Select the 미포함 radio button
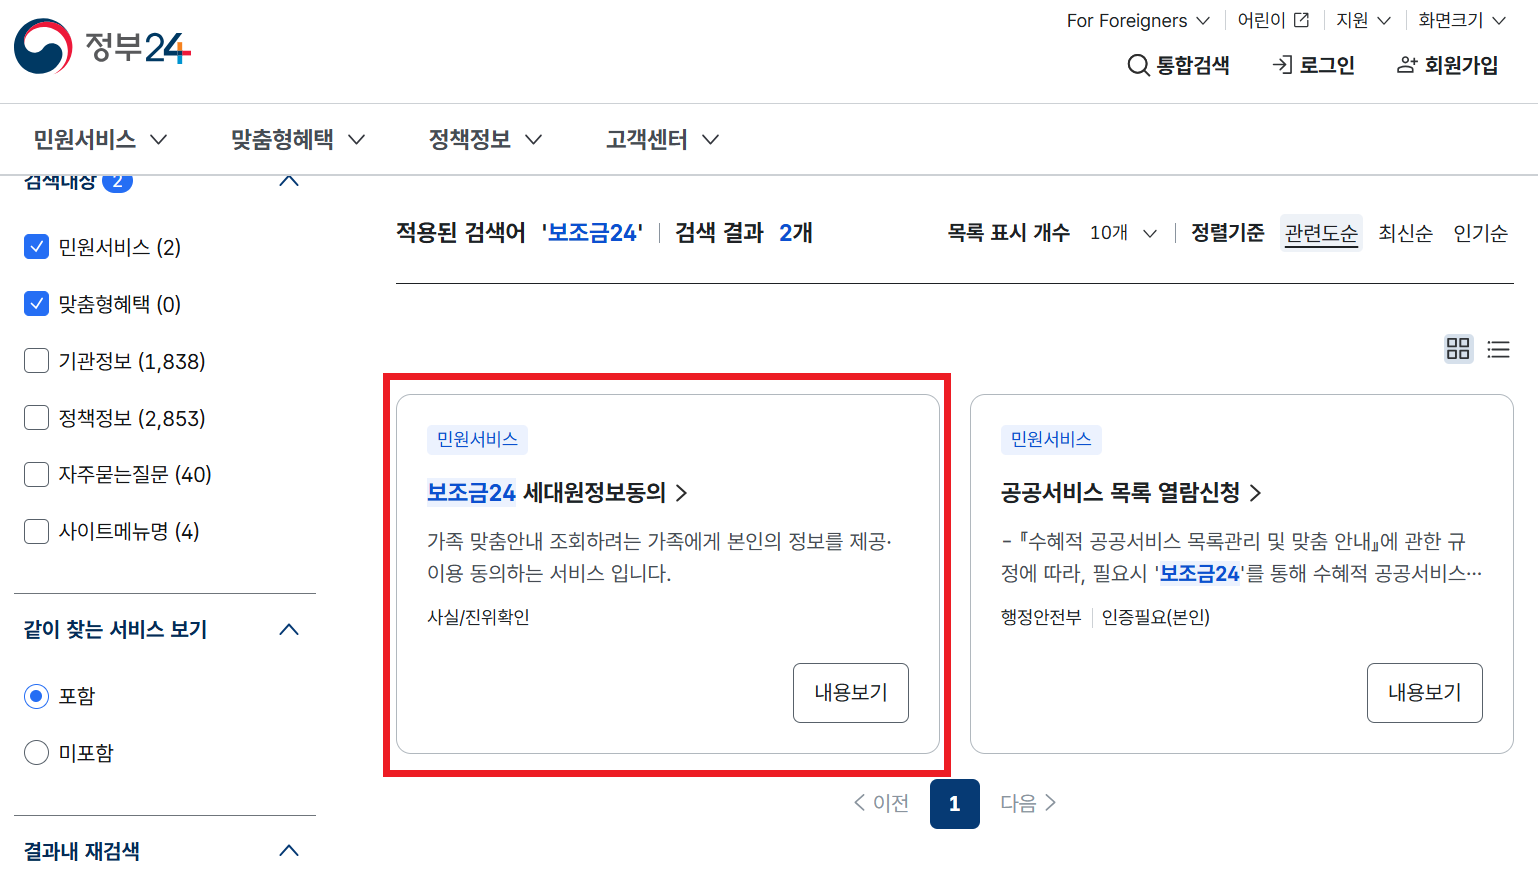This screenshot has width=1538, height=883. pos(36,752)
